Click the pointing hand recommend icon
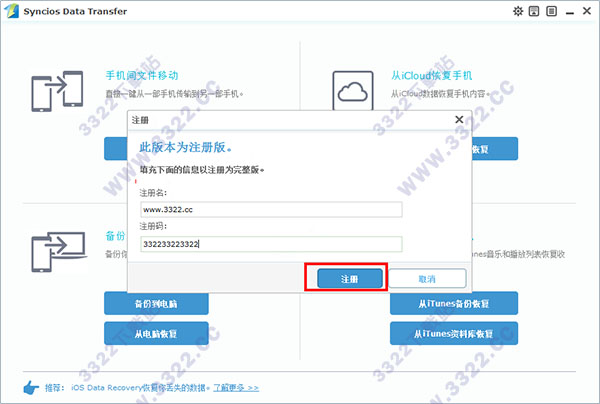Viewport: 600px width, 404px height. [31, 388]
